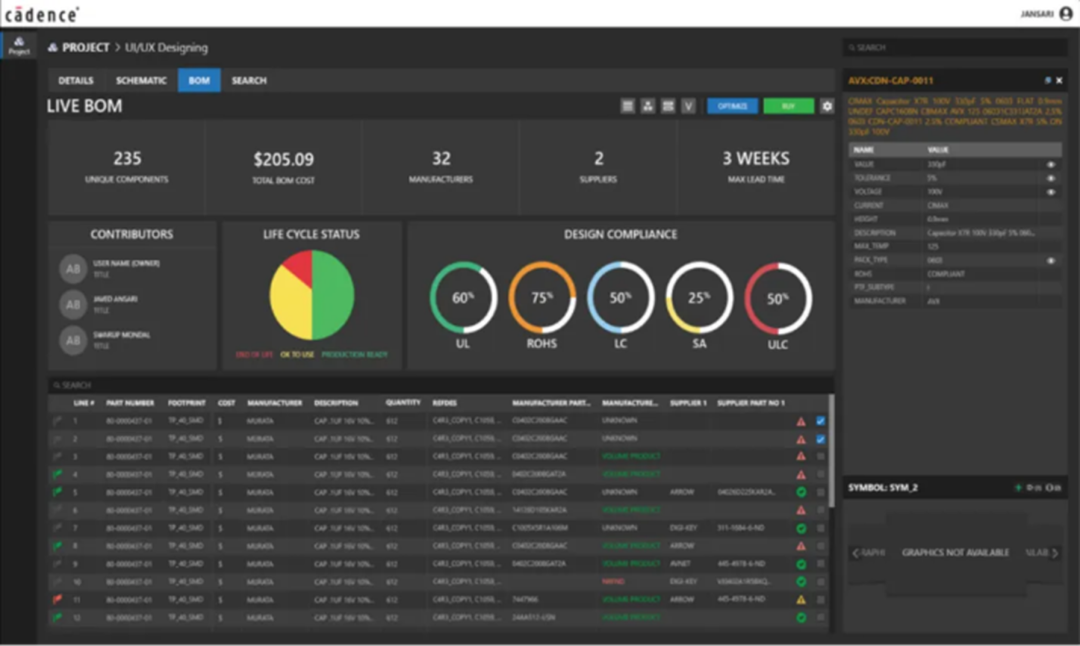Uncheck the checkbox on BOM line 1
1080x646 pixels.
(x=821, y=421)
